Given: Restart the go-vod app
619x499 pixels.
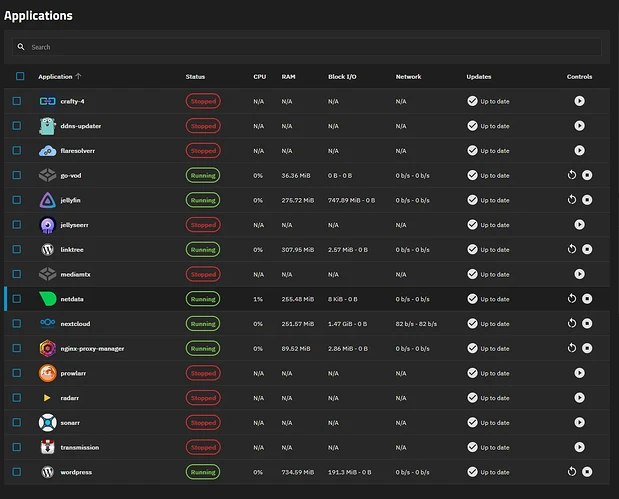Looking at the screenshot, I should pyautogui.click(x=571, y=175).
